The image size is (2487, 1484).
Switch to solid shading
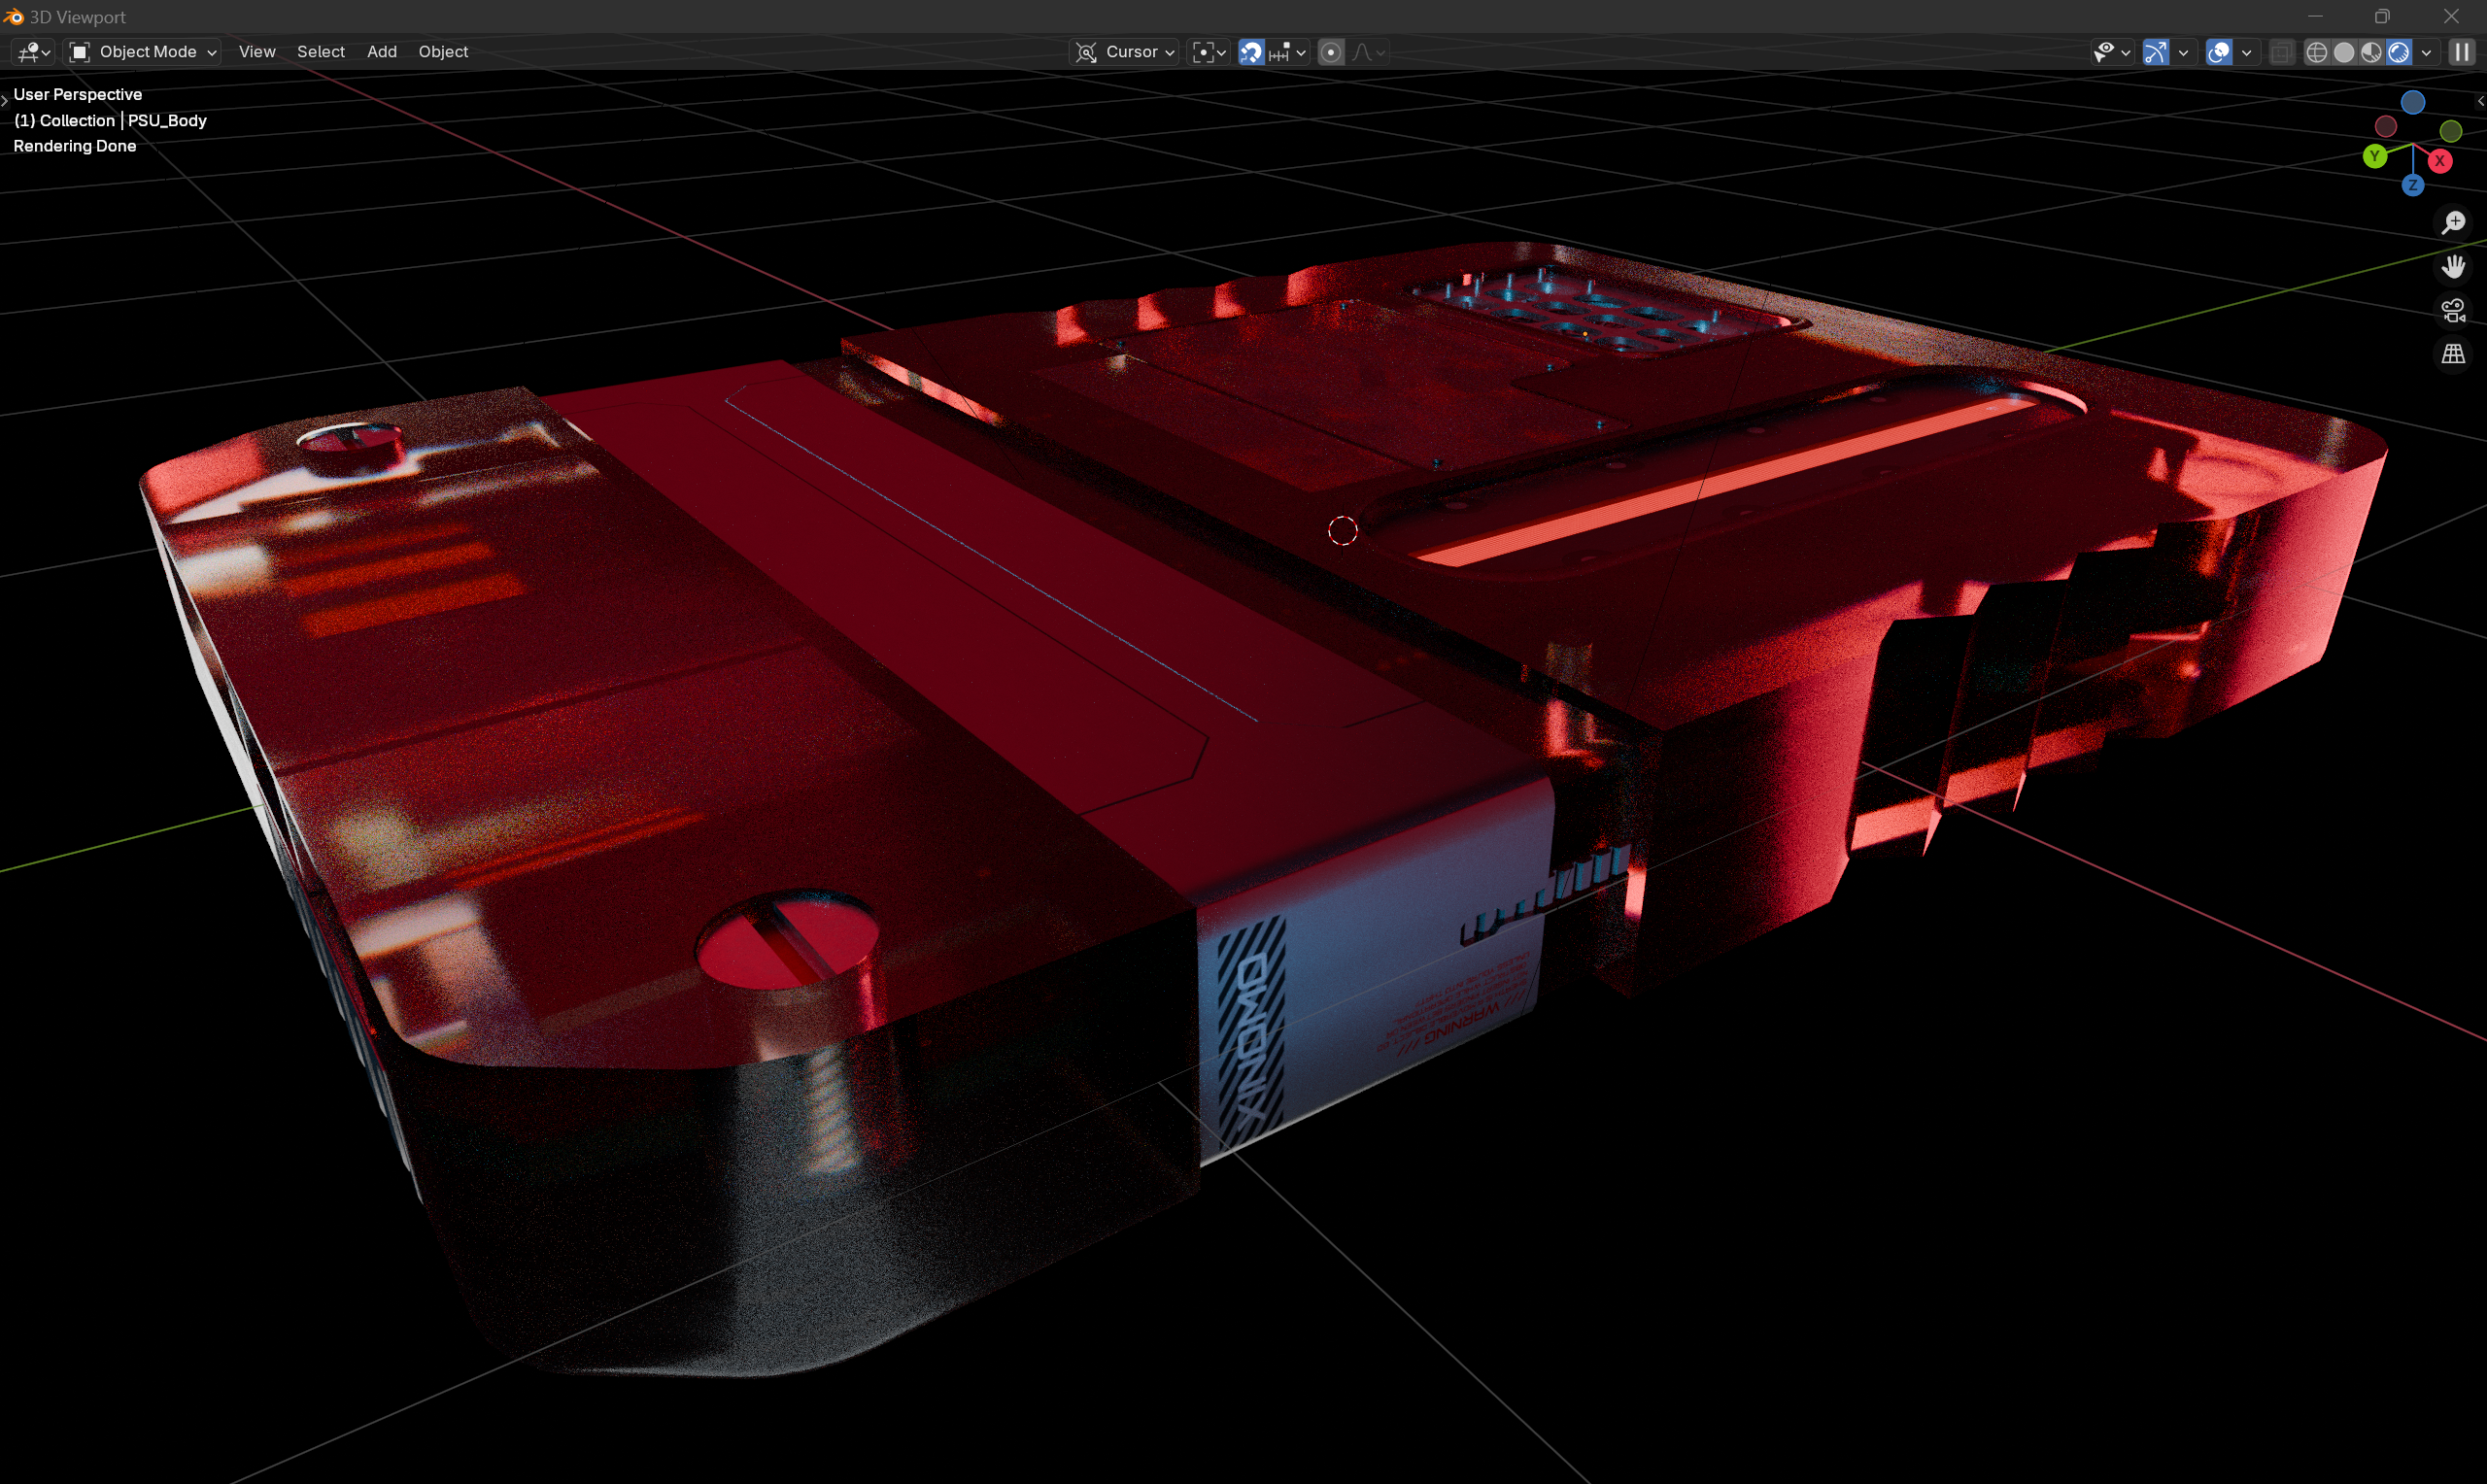[x=2344, y=52]
